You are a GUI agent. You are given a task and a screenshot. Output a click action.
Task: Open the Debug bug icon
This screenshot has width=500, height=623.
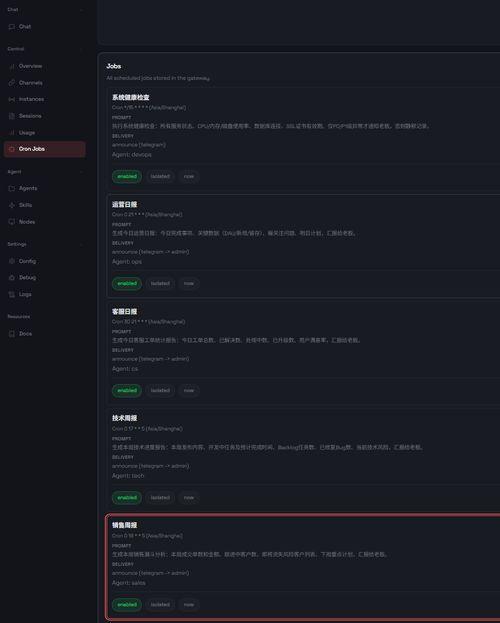(12, 277)
